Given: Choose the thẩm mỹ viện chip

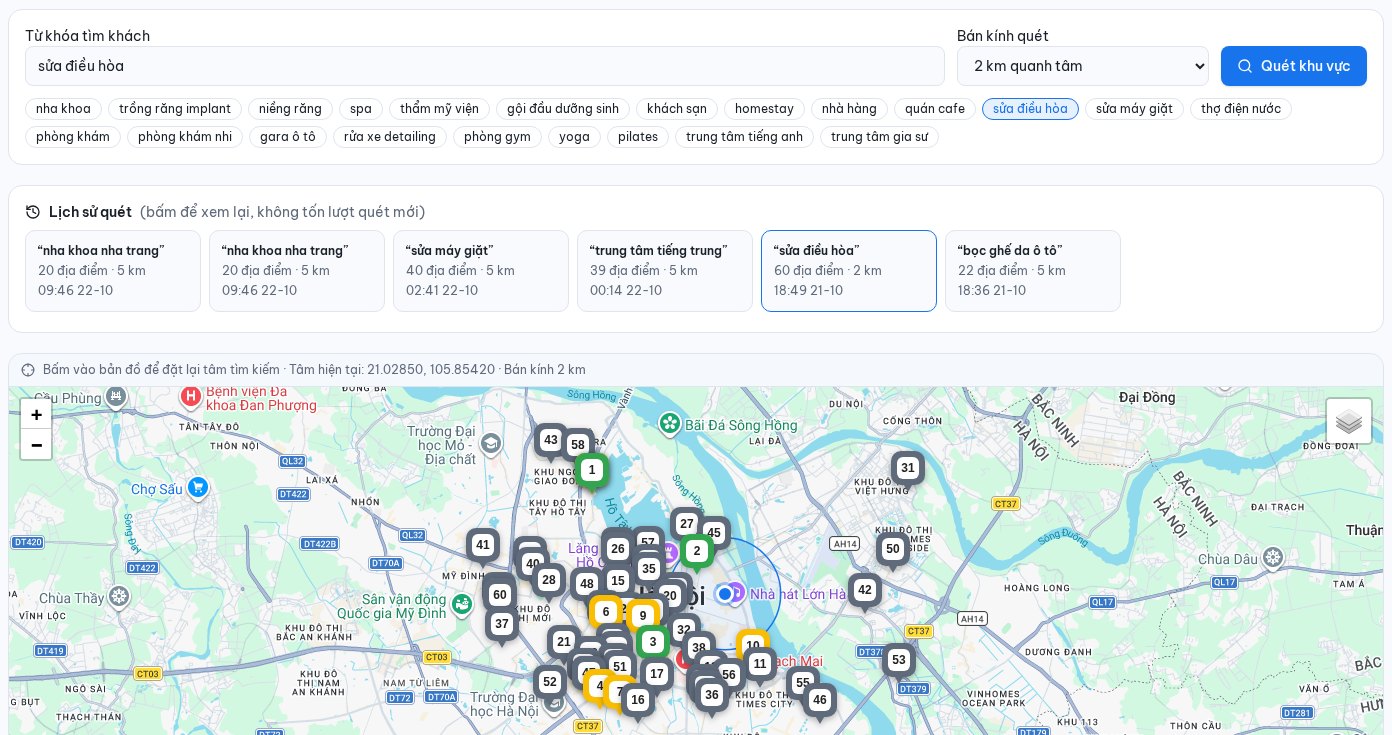Looking at the screenshot, I should [x=439, y=109].
